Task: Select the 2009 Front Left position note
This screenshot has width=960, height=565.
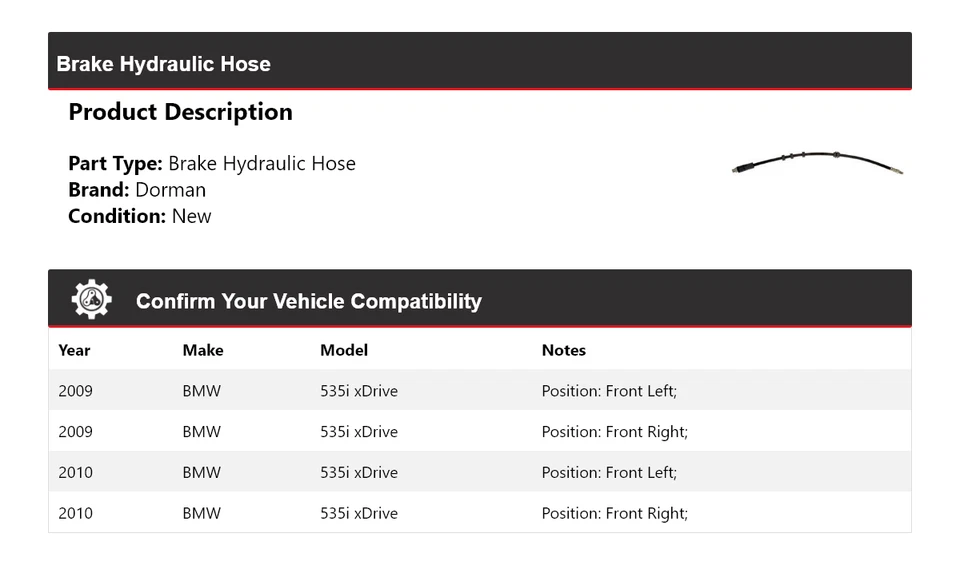Action: click(609, 391)
